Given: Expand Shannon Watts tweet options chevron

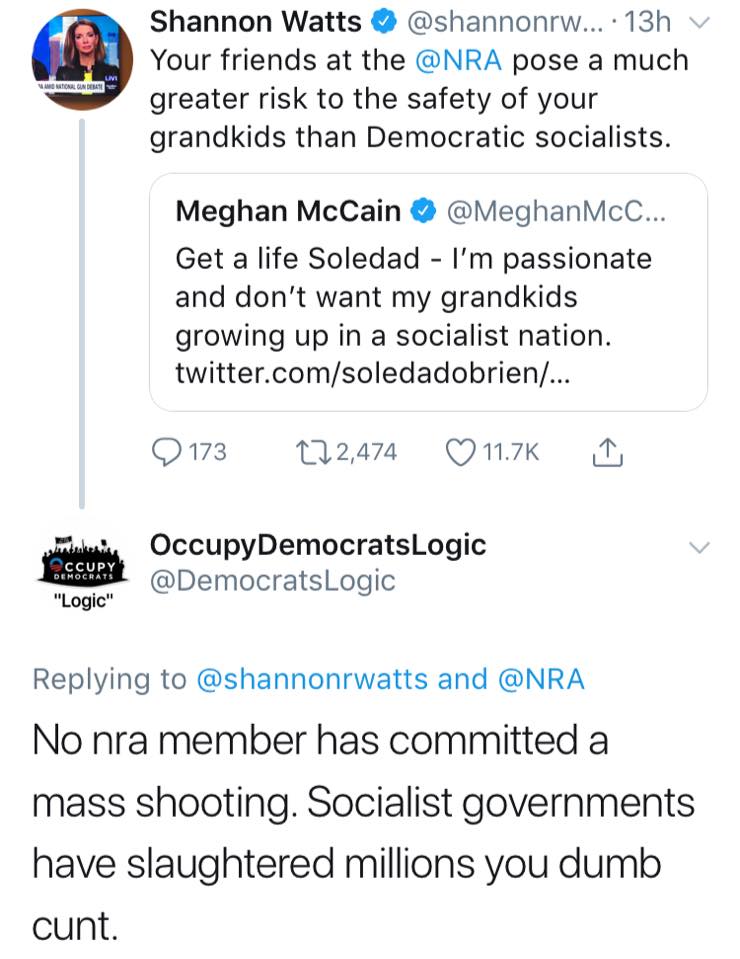Looking at the screenshot, I should tap(702, 21).
